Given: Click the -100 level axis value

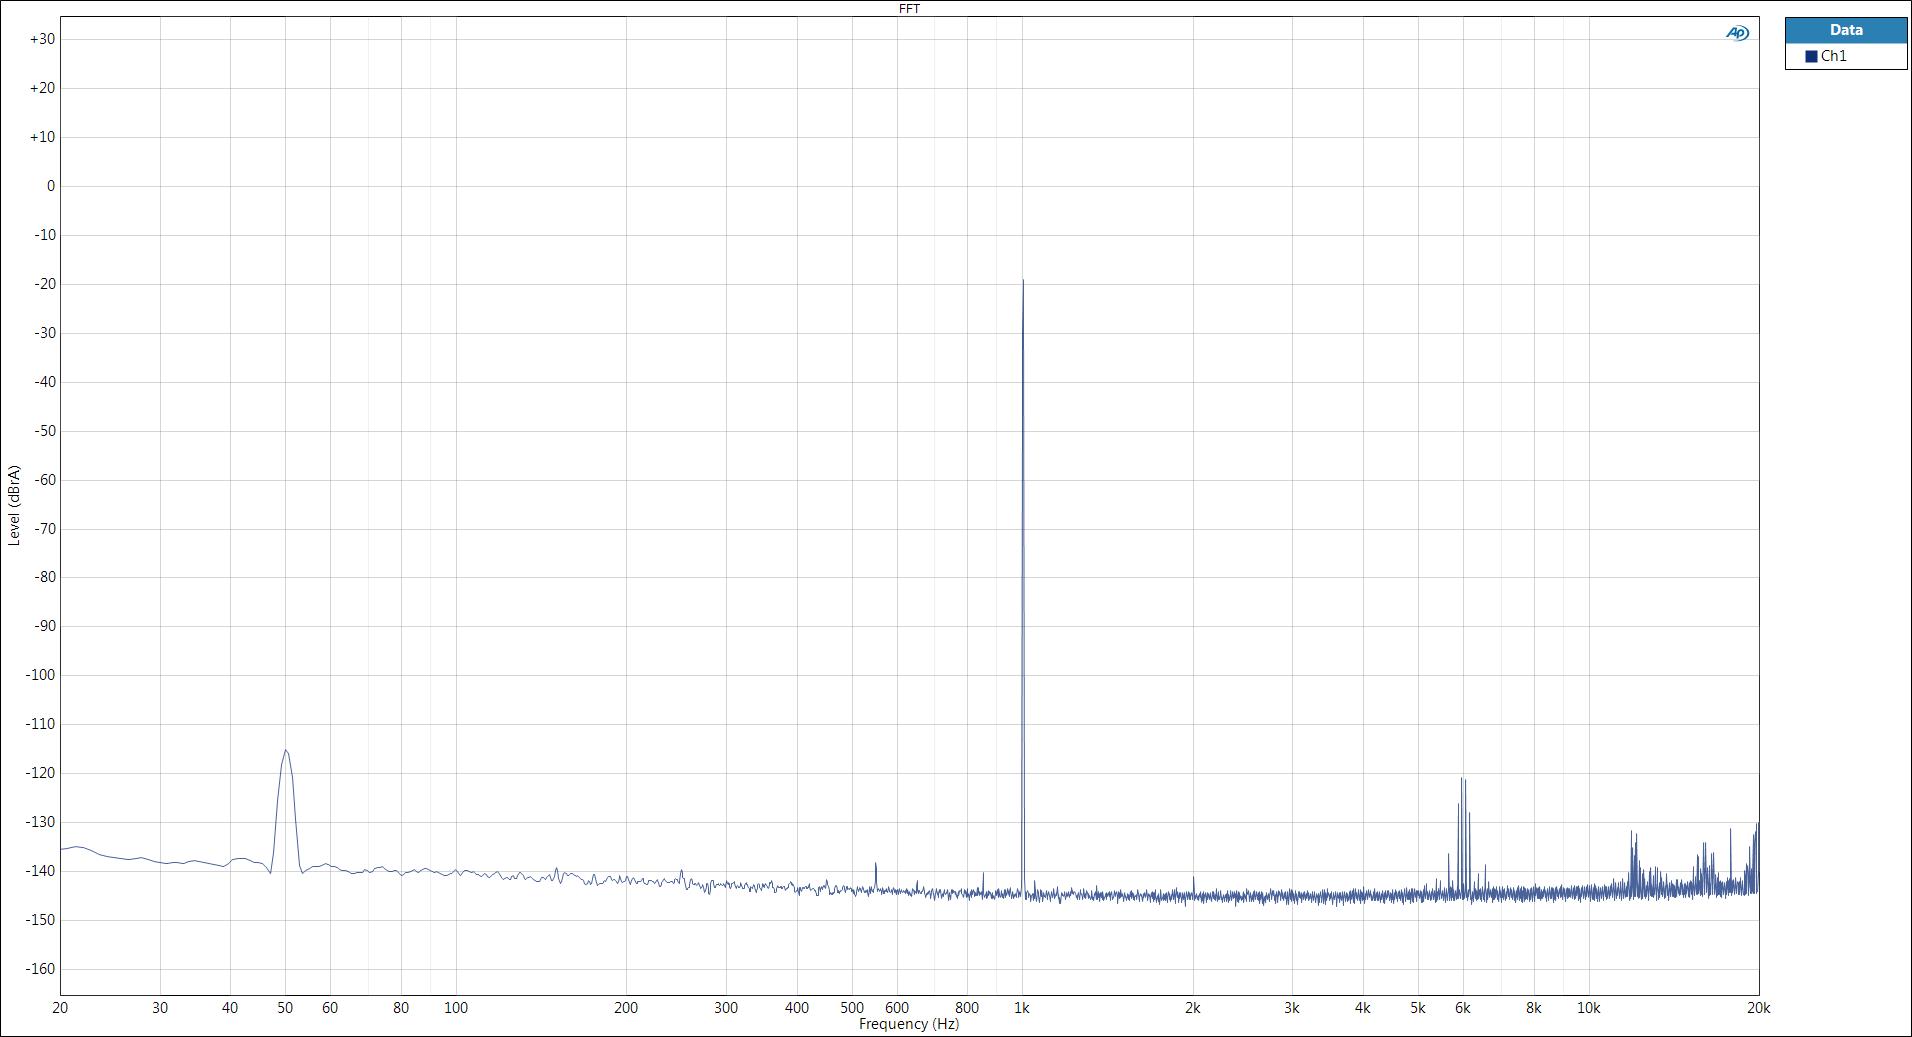Looking at the screenshot, I should (40, 675).
